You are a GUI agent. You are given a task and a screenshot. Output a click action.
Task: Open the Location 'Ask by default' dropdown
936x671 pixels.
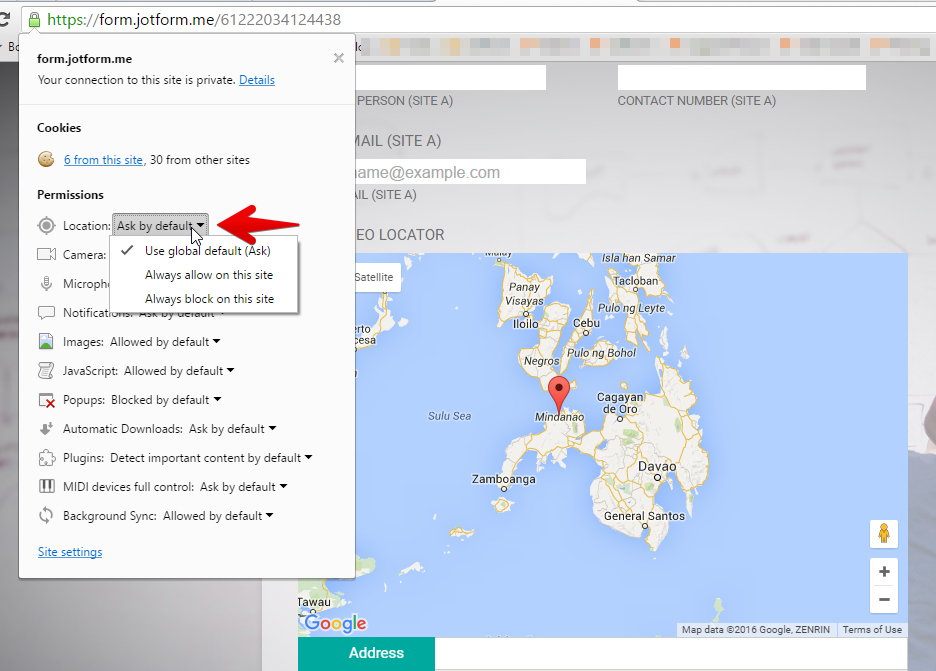pyautogui.click(x=160, y=226)
